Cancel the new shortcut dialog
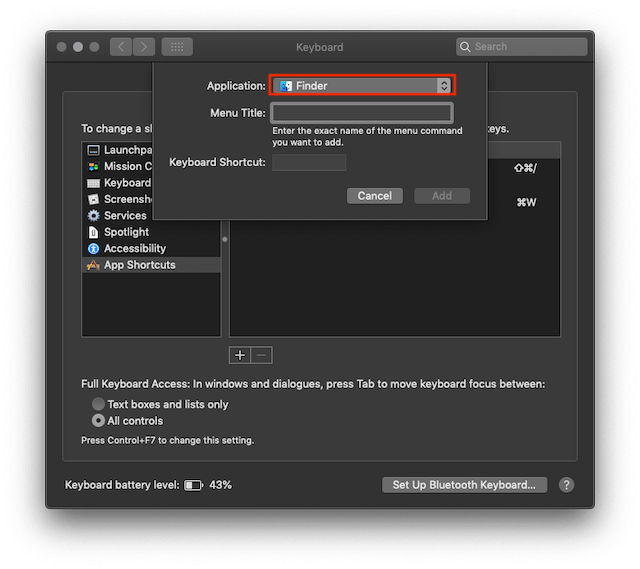The height and width of the screenshot is (569, 640). pos(375,196)
